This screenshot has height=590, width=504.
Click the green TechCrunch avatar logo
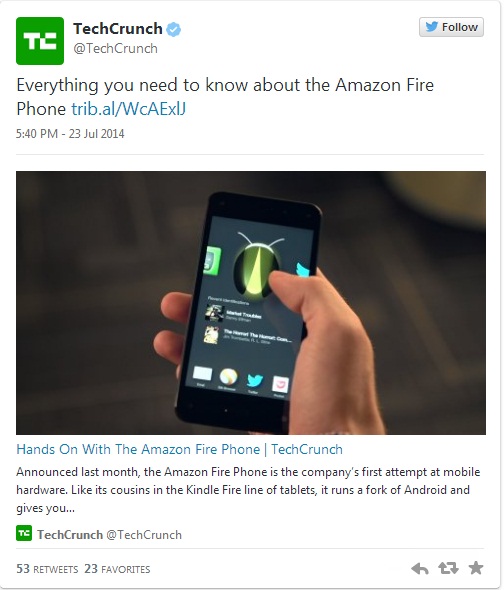pyautogui.click(x=40, y=41)
